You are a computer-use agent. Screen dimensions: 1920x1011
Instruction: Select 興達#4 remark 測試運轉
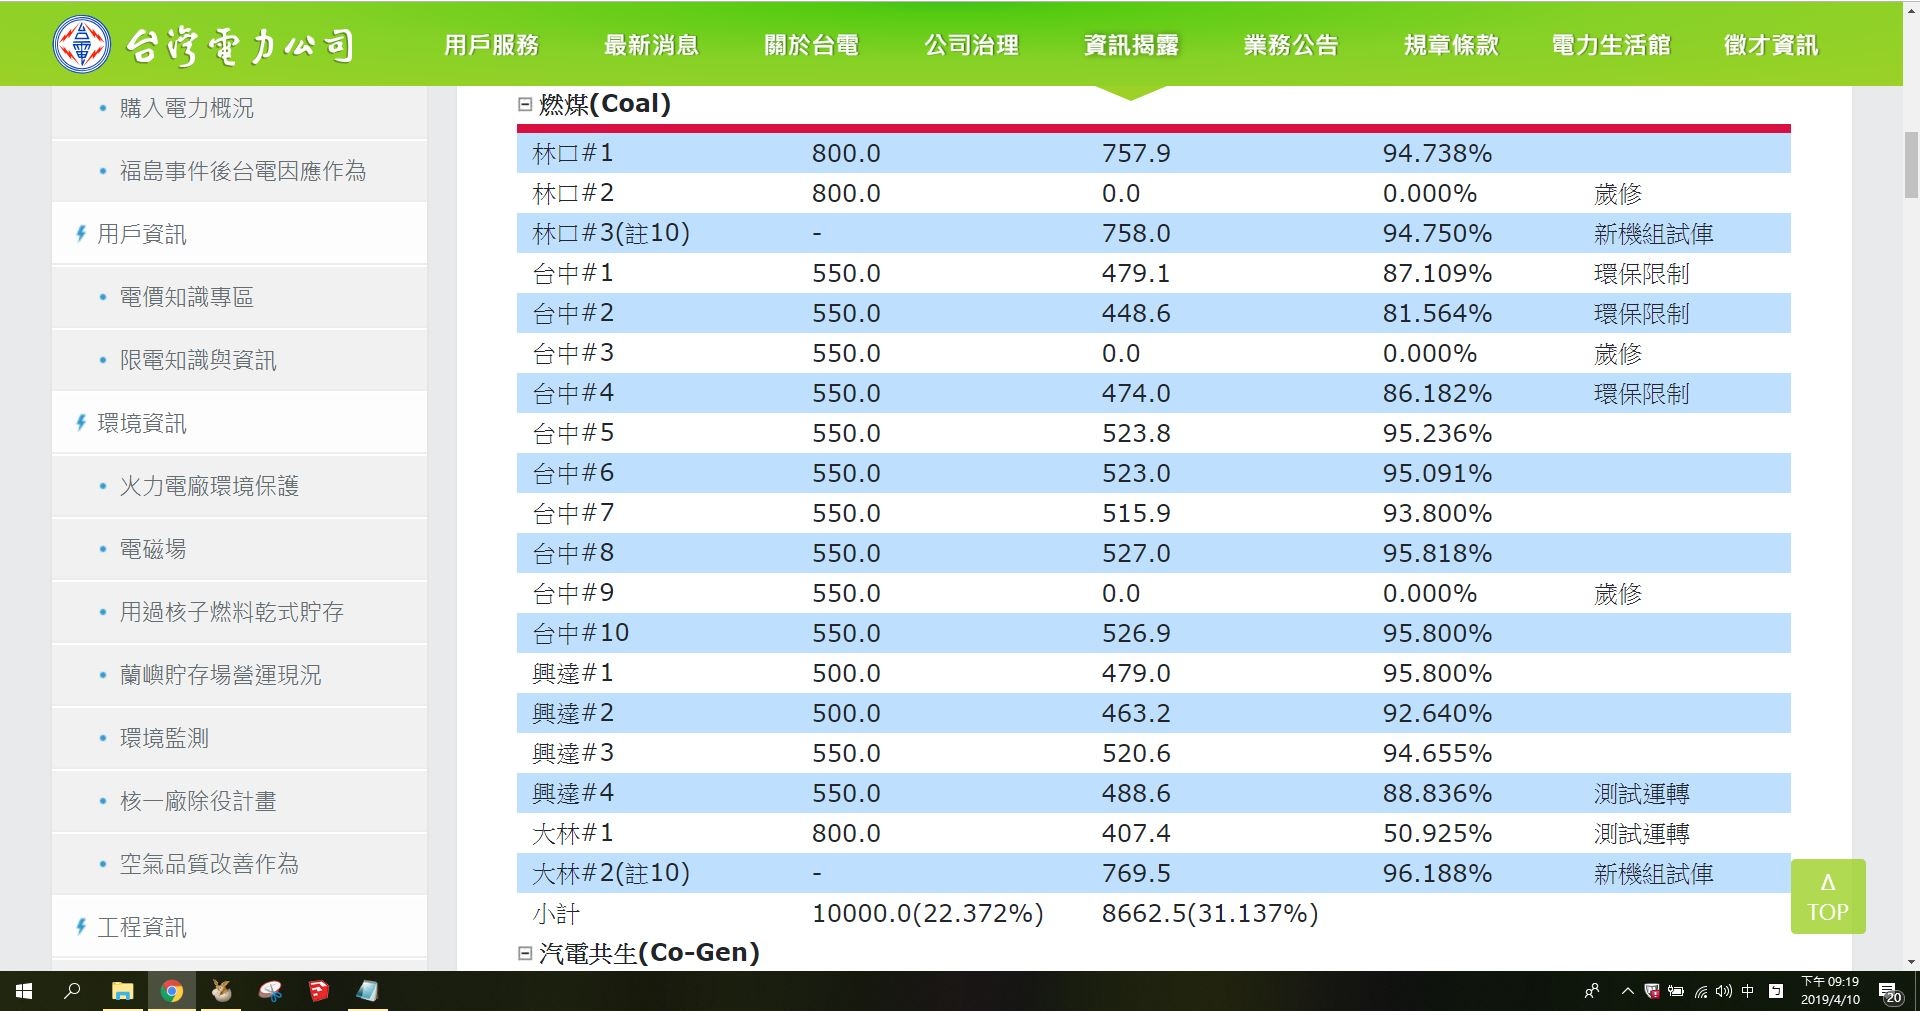(1641, 794)
